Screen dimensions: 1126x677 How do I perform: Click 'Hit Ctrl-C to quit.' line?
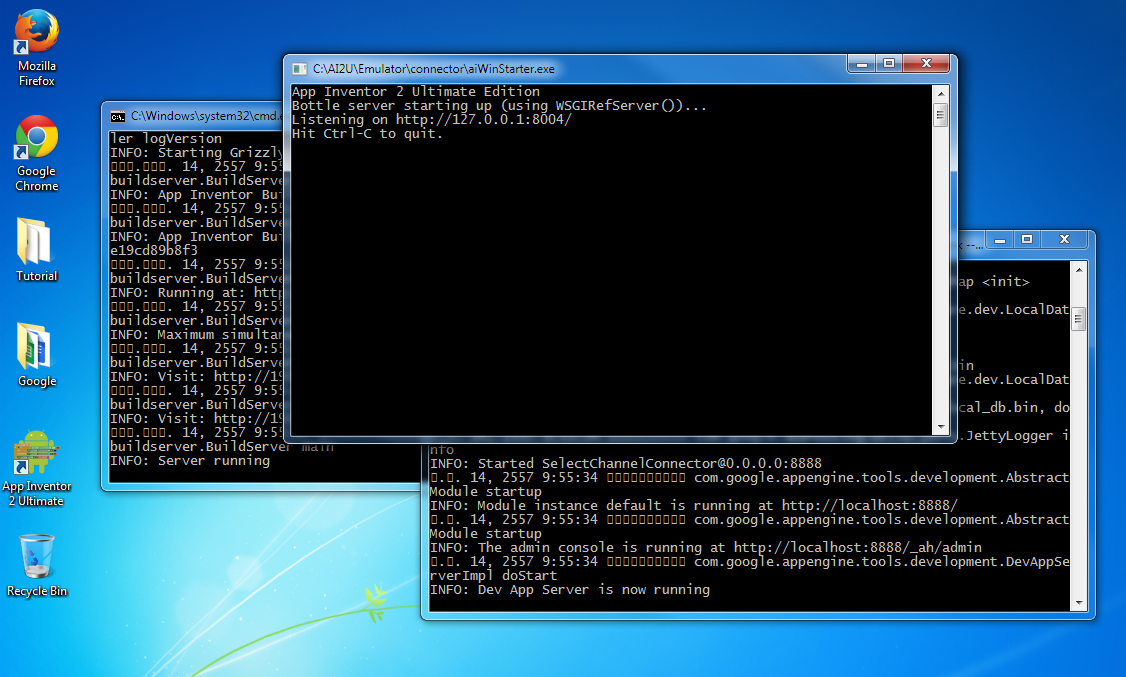(367, 134)
